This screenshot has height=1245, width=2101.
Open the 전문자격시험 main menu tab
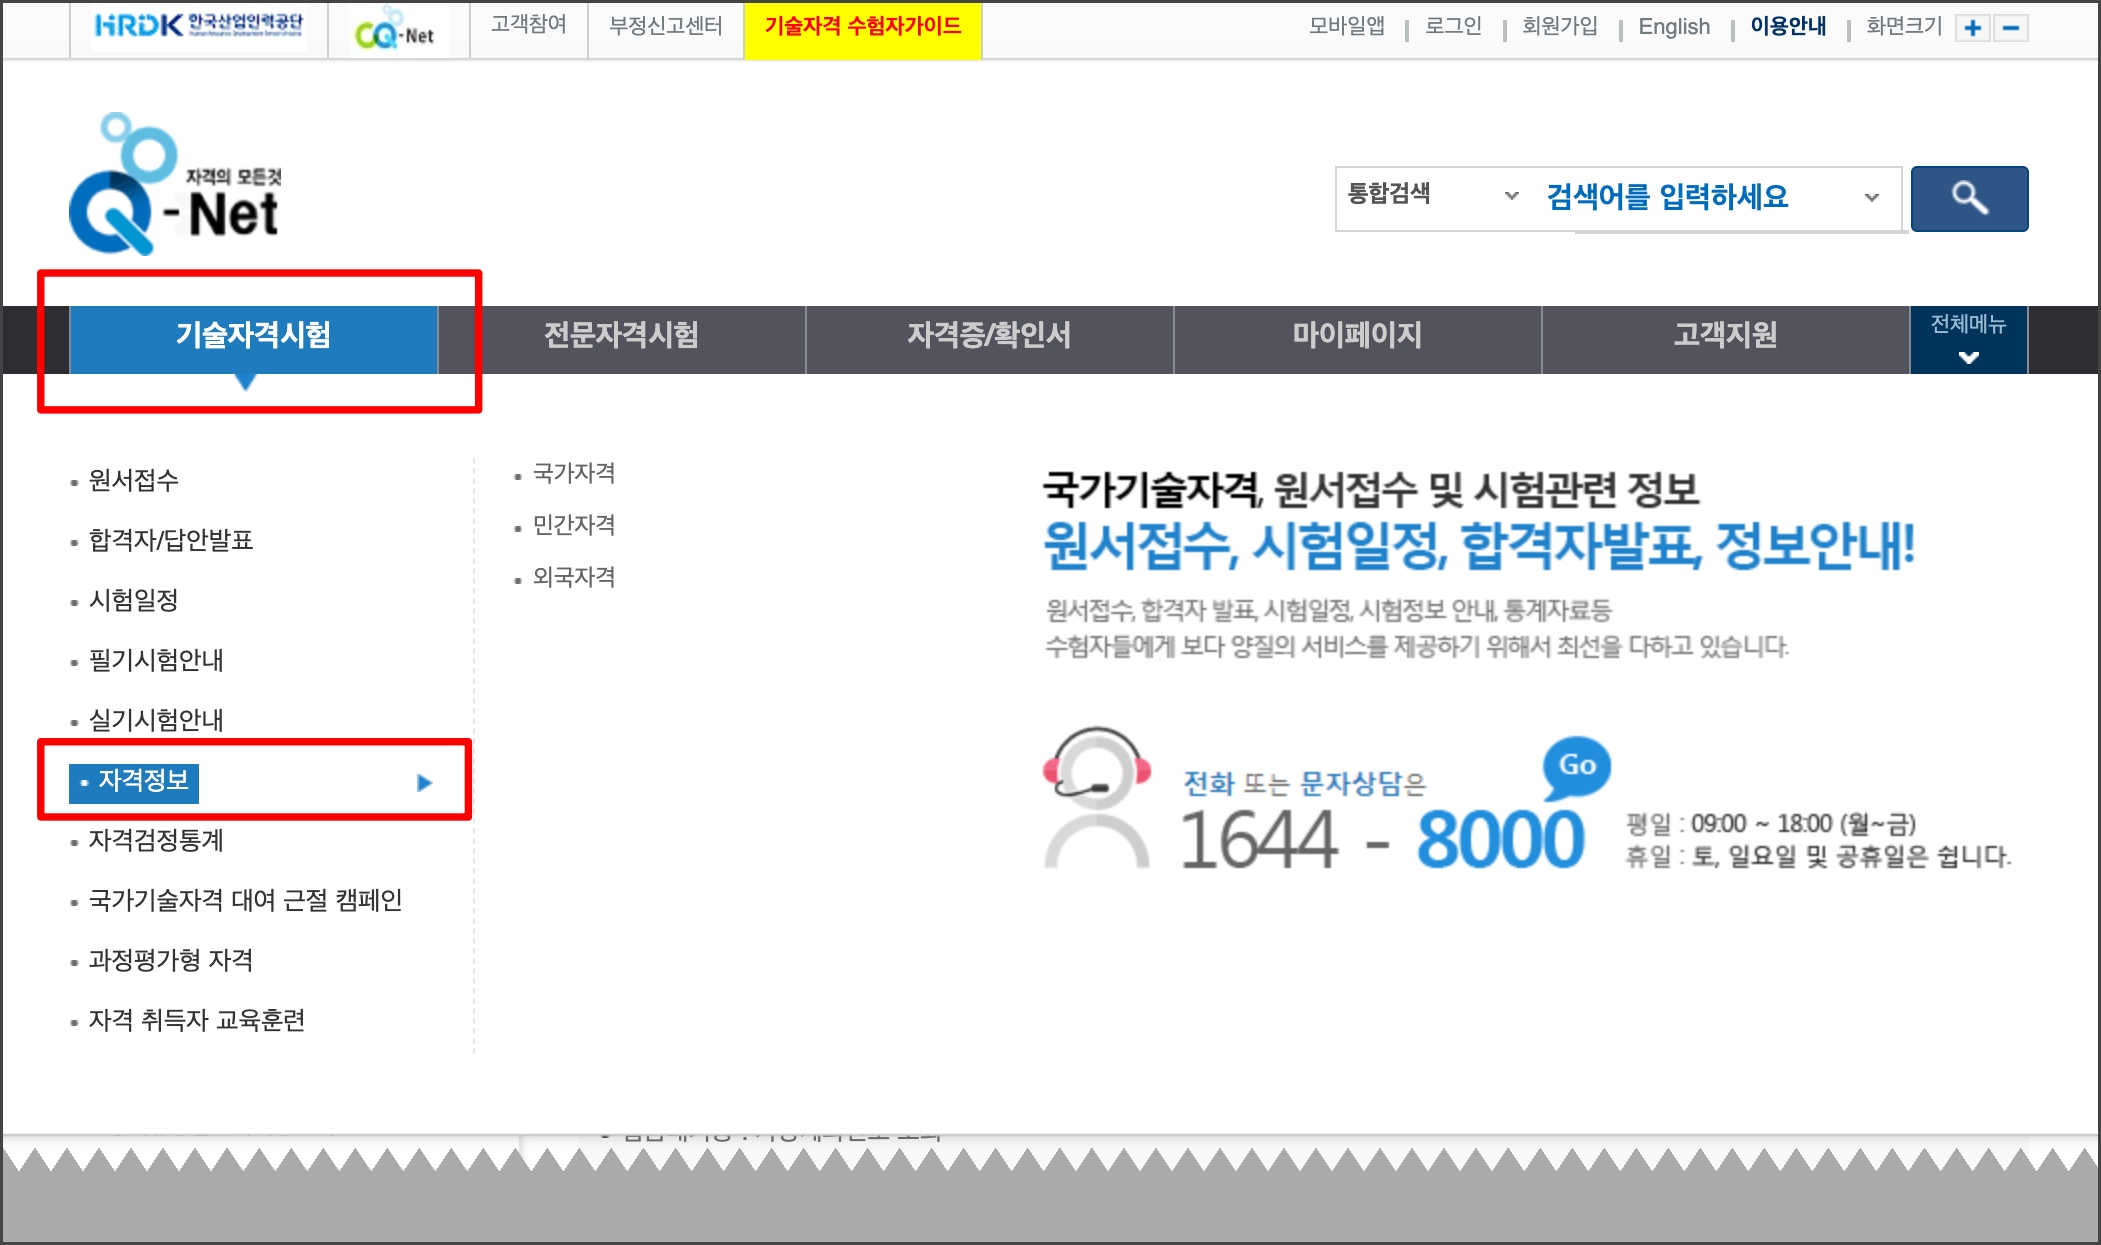click(621, 336)
